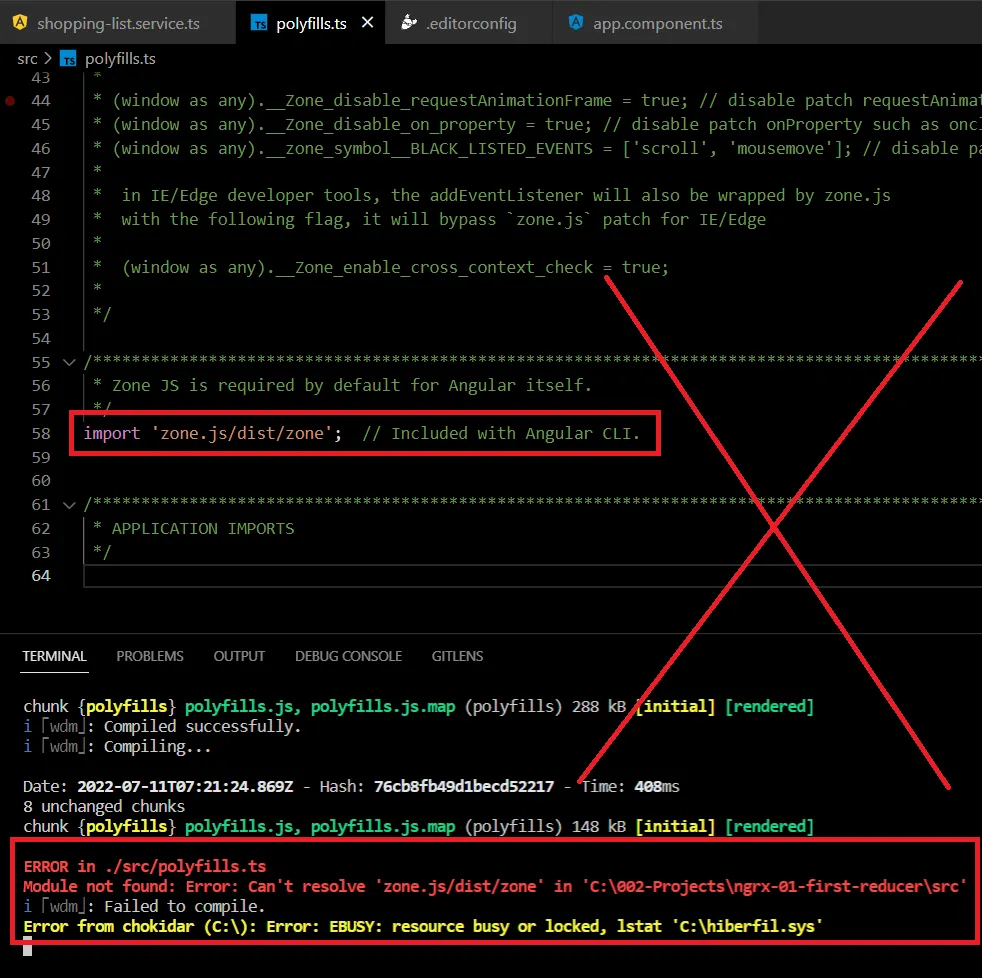Click '__Zone_disable_on_property' on line 45

click(x=391, y=124)
